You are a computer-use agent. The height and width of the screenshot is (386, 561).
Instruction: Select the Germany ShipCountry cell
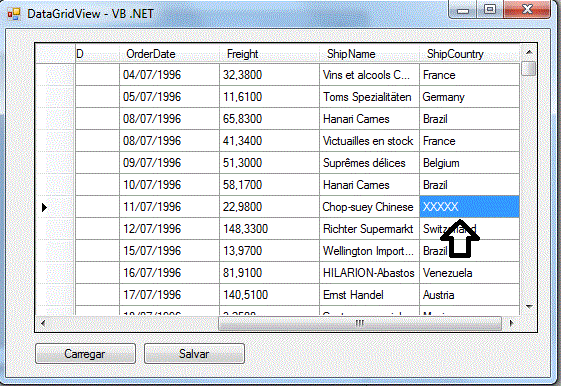469,97
